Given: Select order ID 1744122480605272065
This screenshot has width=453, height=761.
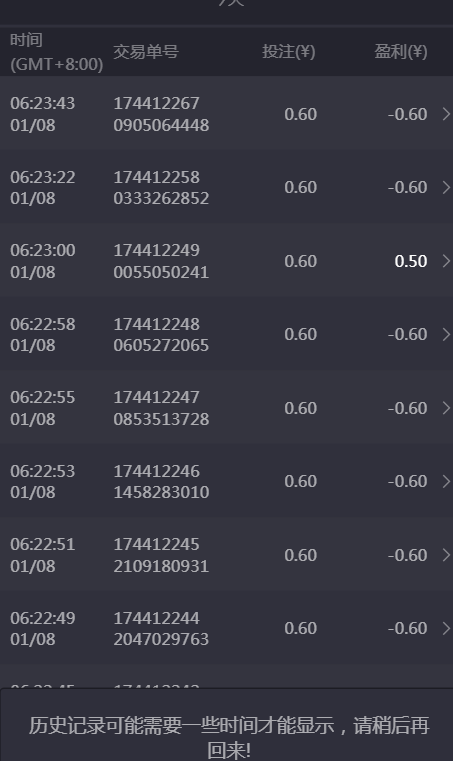Looking at the screenshot, I should point(161,335).
